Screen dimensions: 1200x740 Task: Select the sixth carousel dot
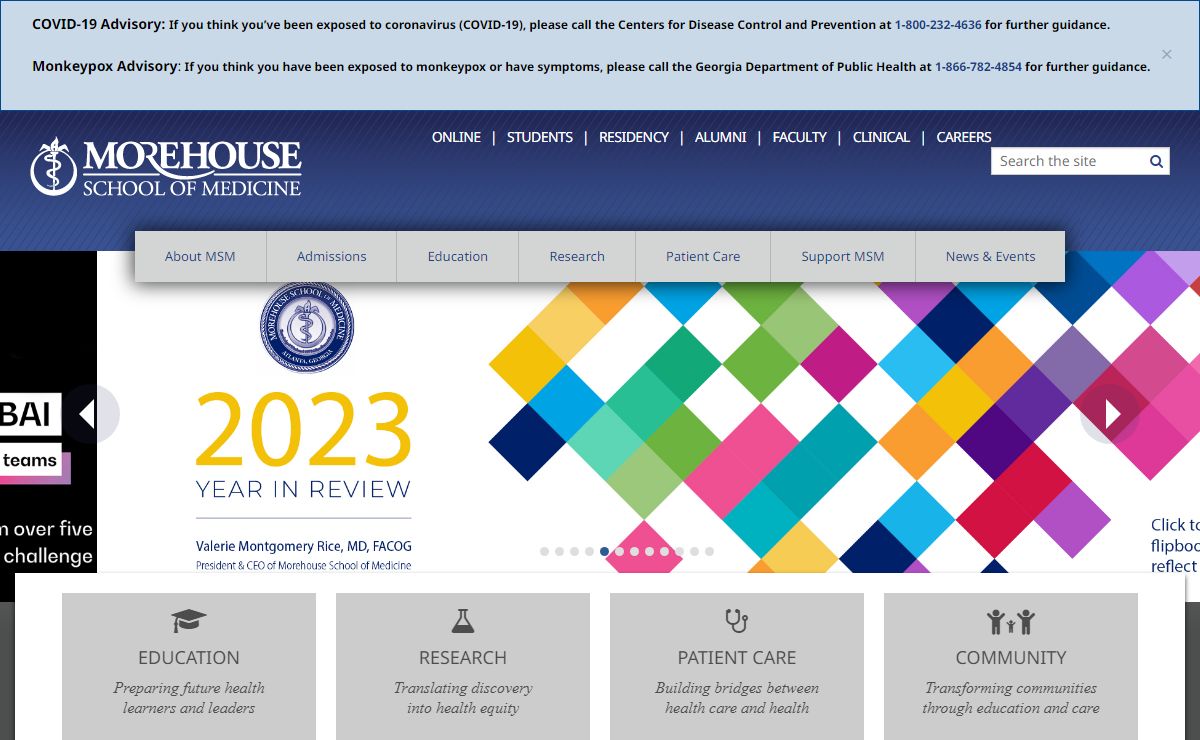pyautogui.click(x=620, y=551)
